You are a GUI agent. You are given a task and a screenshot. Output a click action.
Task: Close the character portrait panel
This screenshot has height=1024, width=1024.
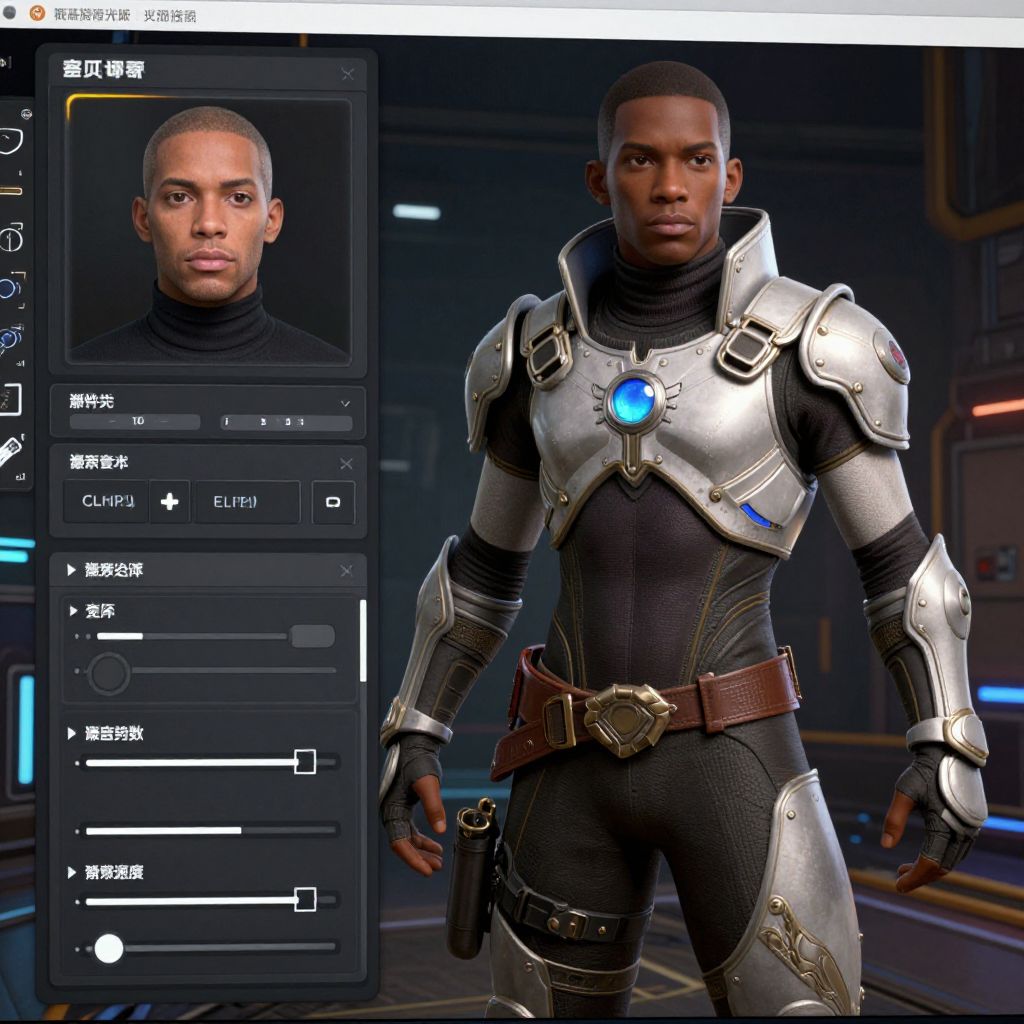pyautogui.click(x=347, y=73)
